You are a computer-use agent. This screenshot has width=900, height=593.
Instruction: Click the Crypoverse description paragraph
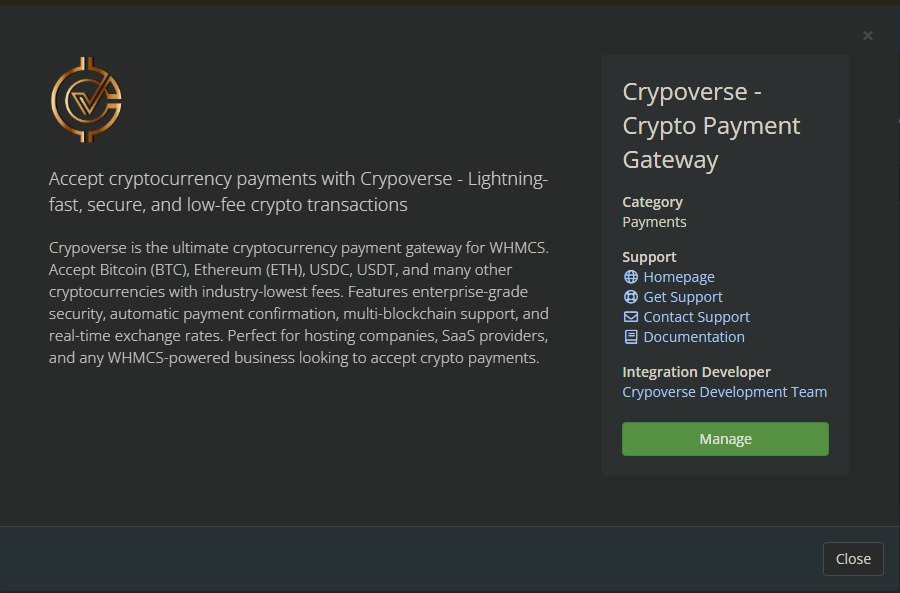coord(299,303)
